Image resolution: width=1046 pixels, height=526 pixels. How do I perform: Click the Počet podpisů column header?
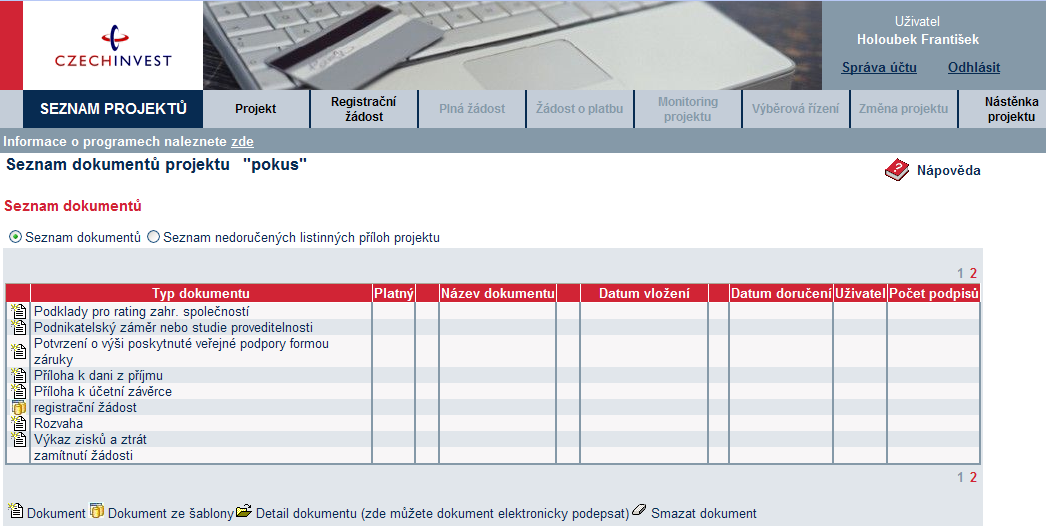[934, 293]
